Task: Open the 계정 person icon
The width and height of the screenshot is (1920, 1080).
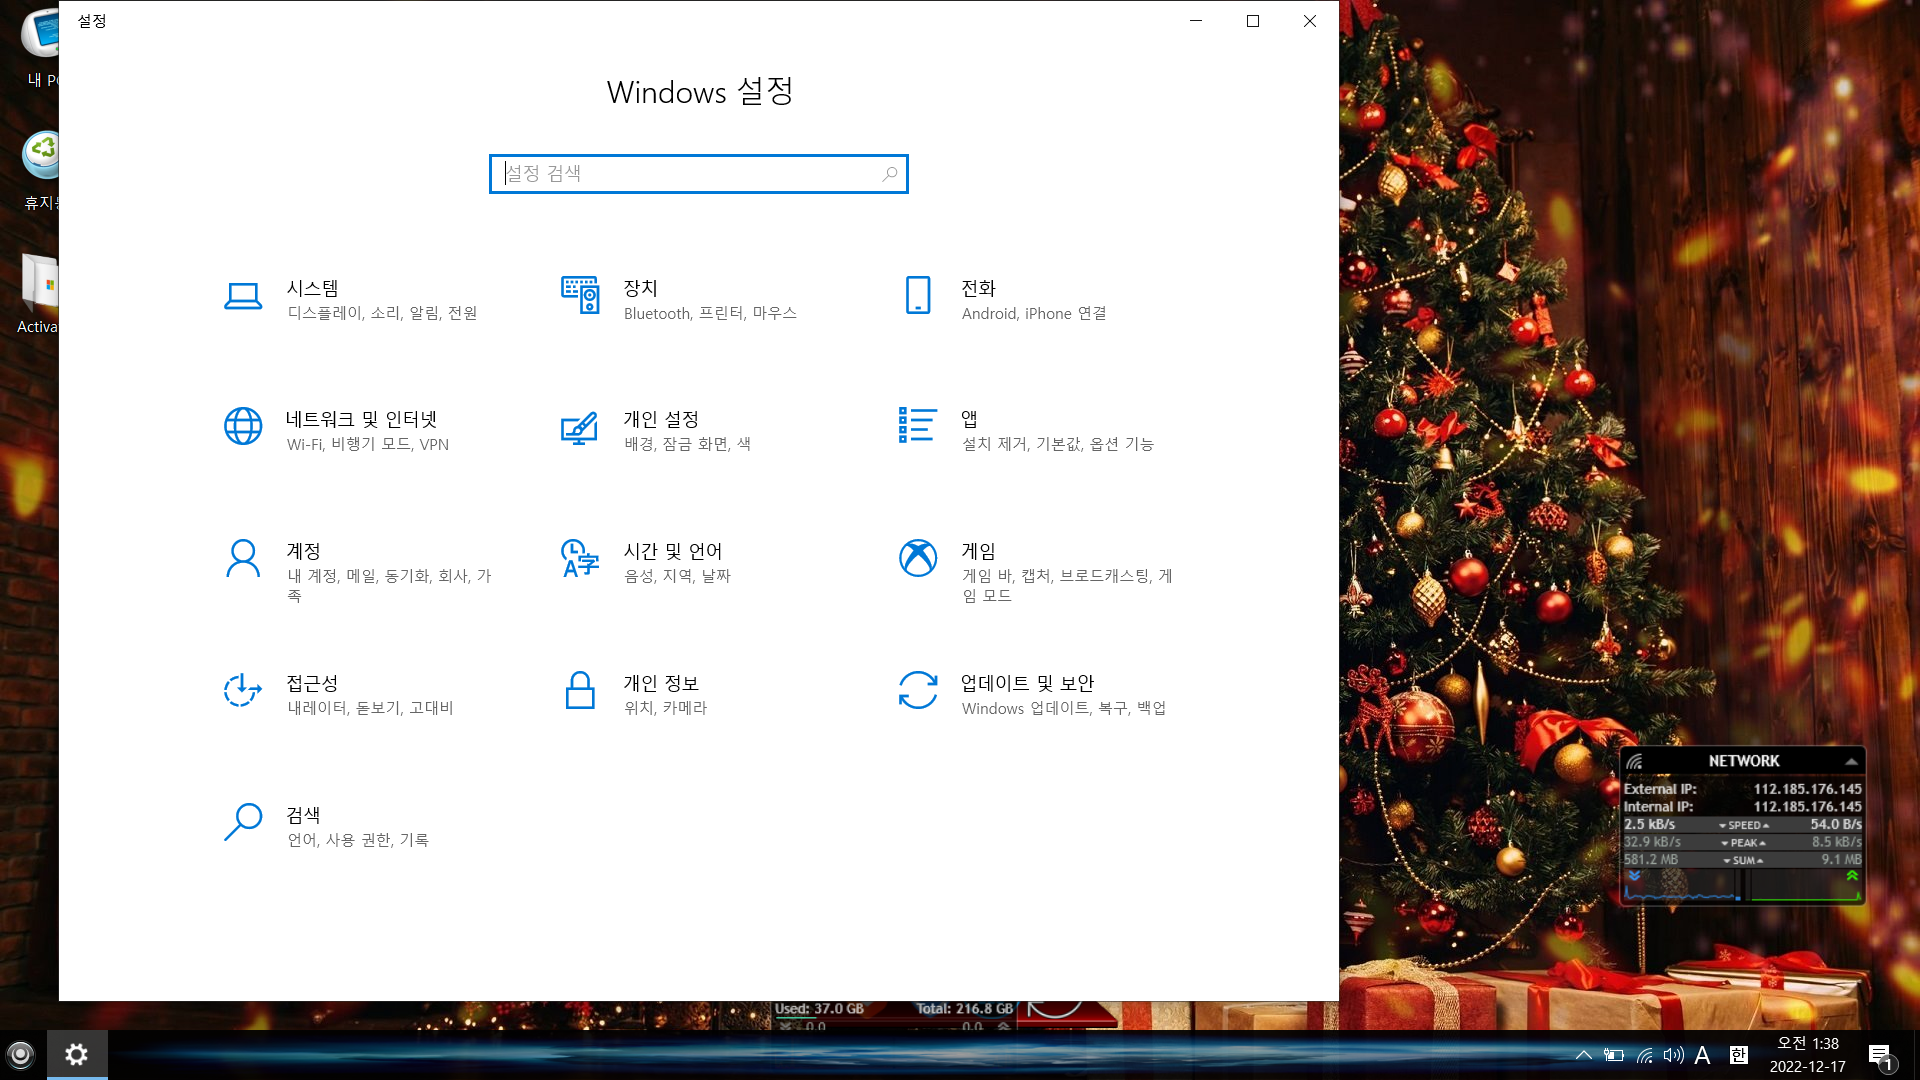Action: coord(243,558)
